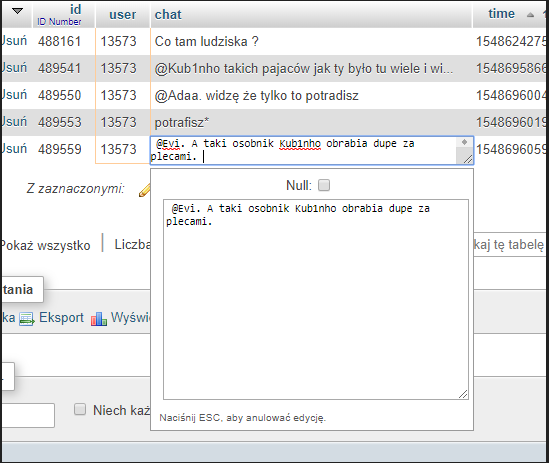Click the pencil edit icon by 'Z zaznaczonymi'
Screen dimensions: 549x463
pos(144,191)
